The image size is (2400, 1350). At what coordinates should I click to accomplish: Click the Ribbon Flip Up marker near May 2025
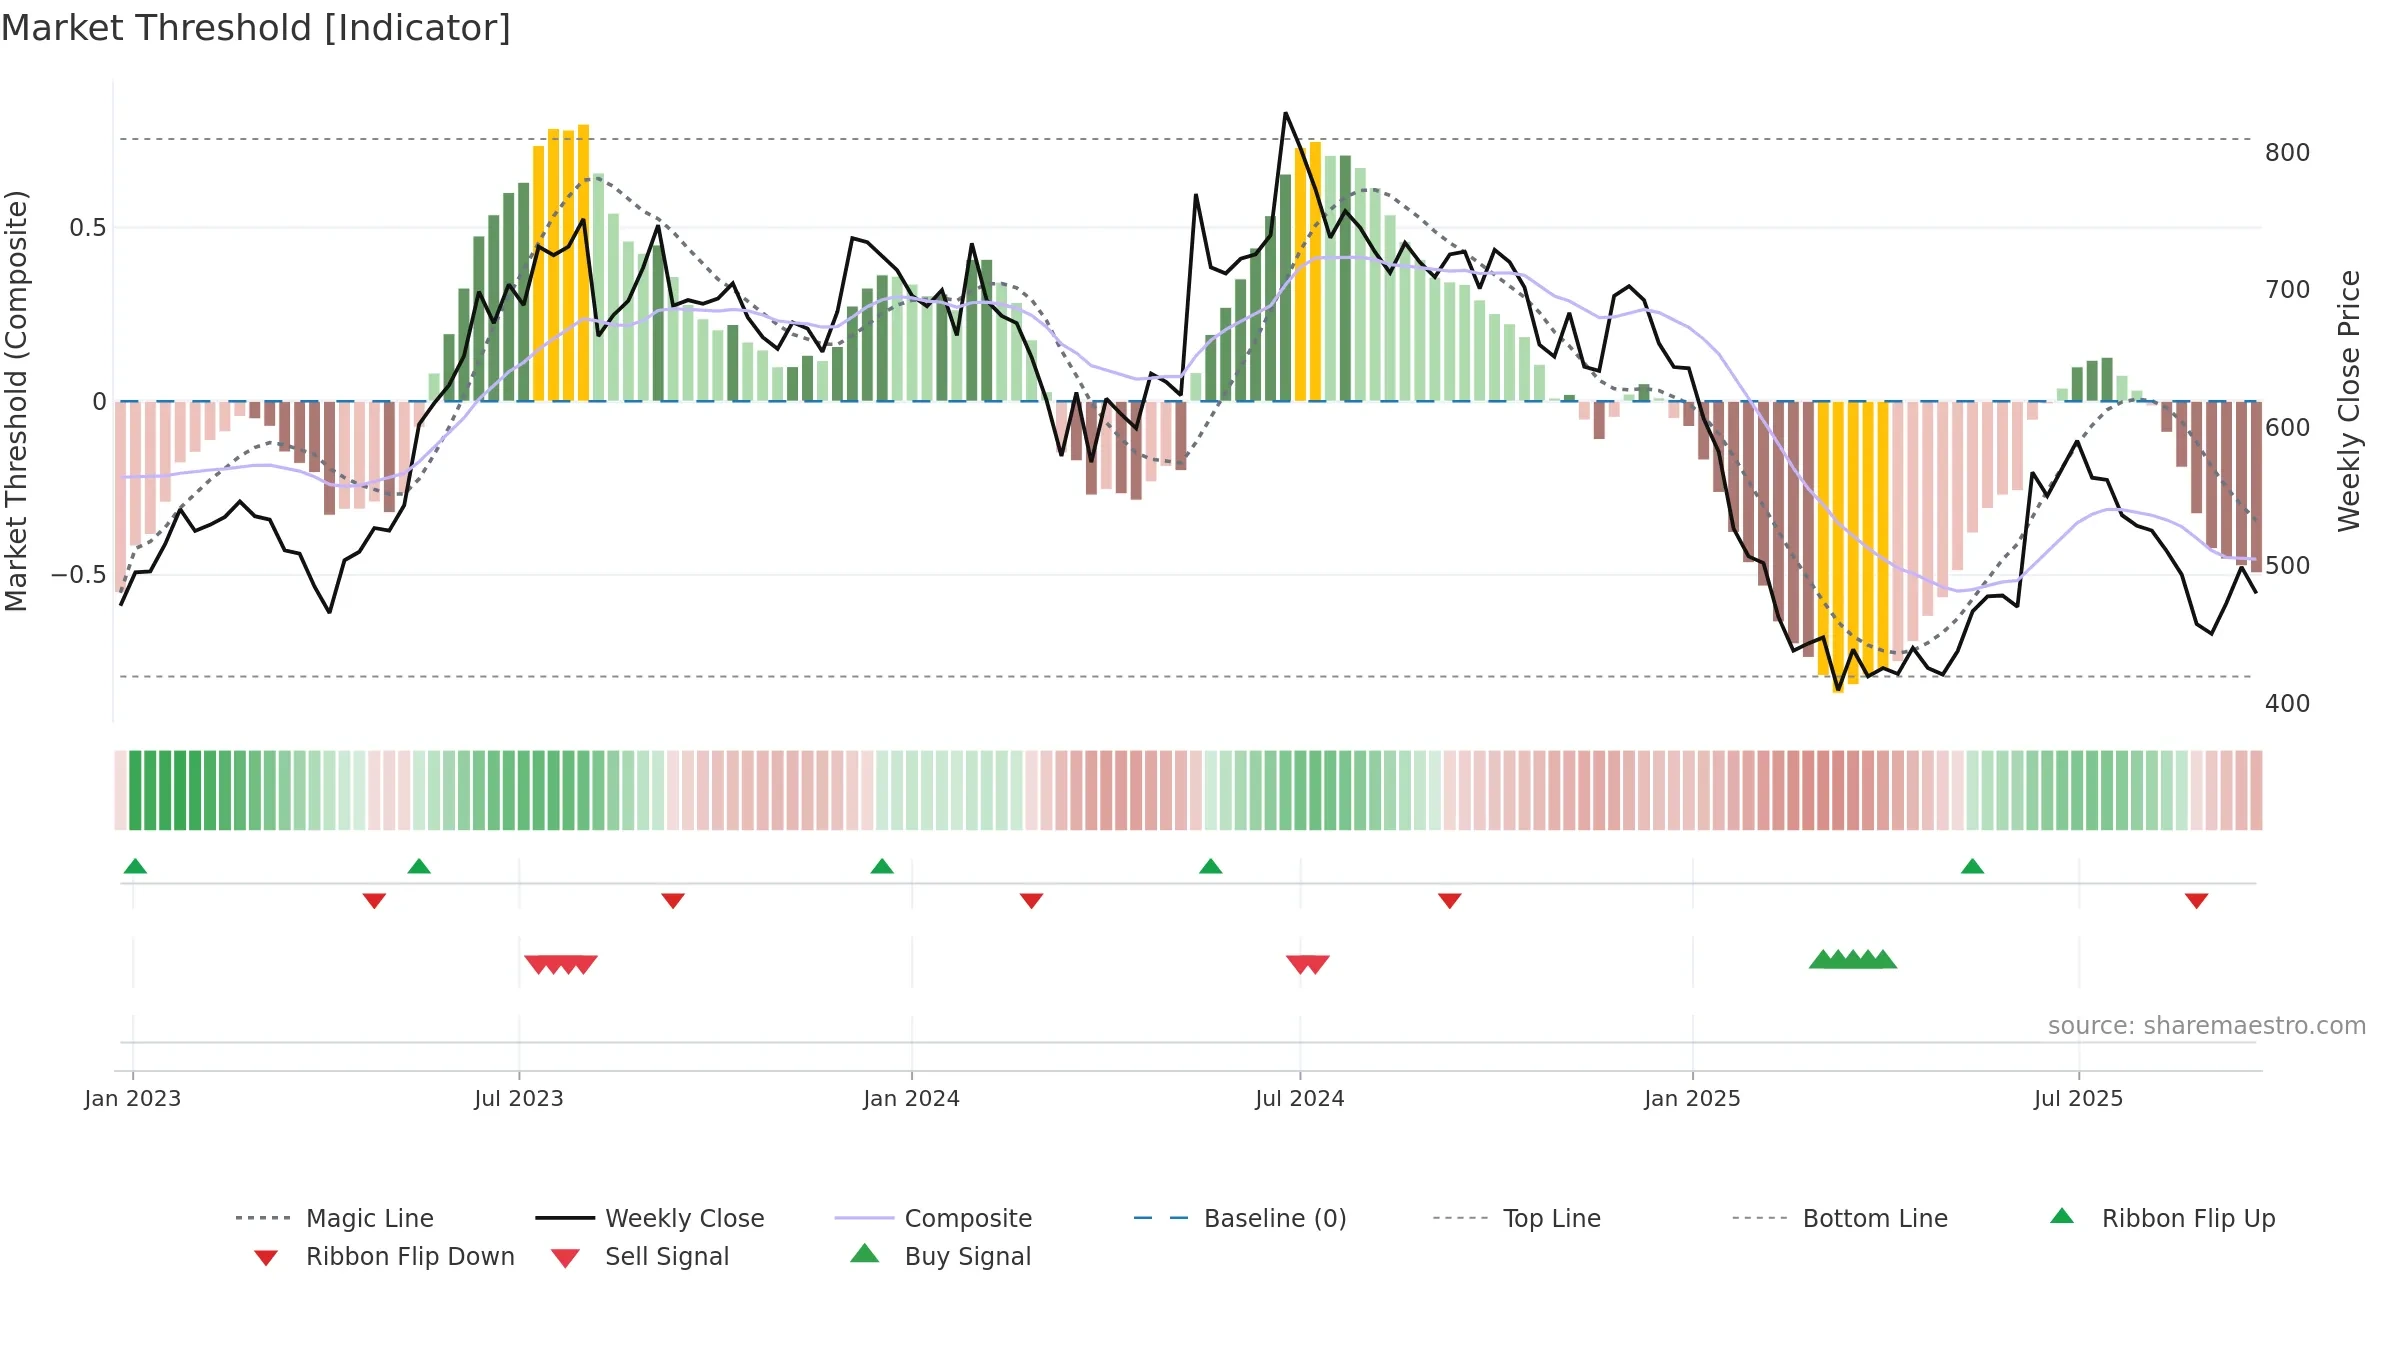(x=1972, y=866)
